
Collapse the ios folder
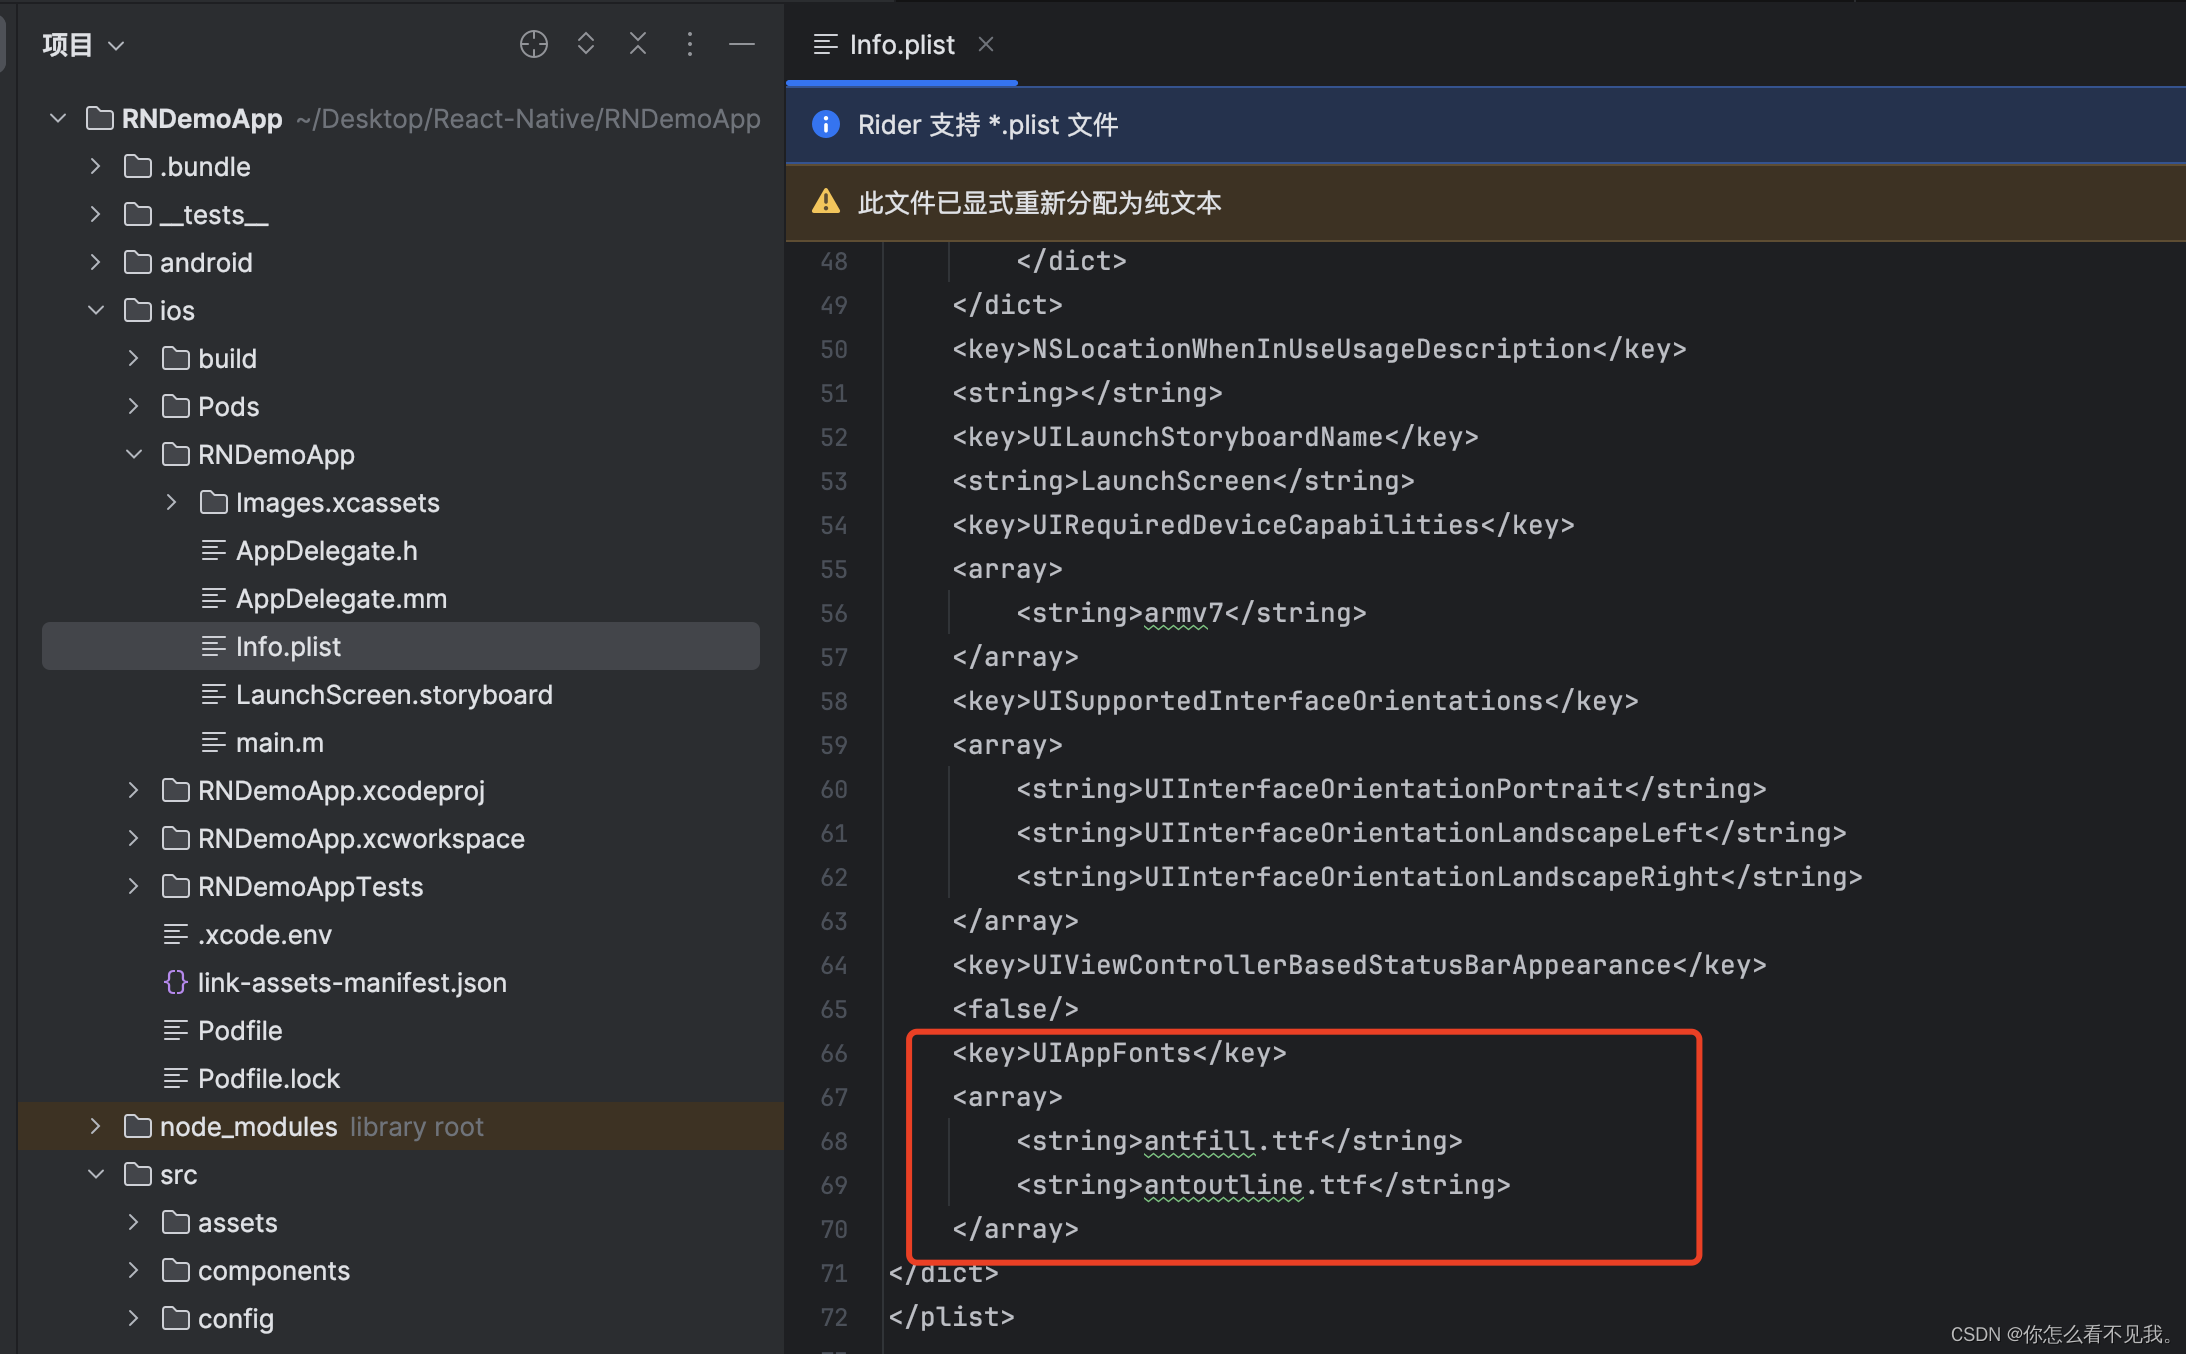96,310
